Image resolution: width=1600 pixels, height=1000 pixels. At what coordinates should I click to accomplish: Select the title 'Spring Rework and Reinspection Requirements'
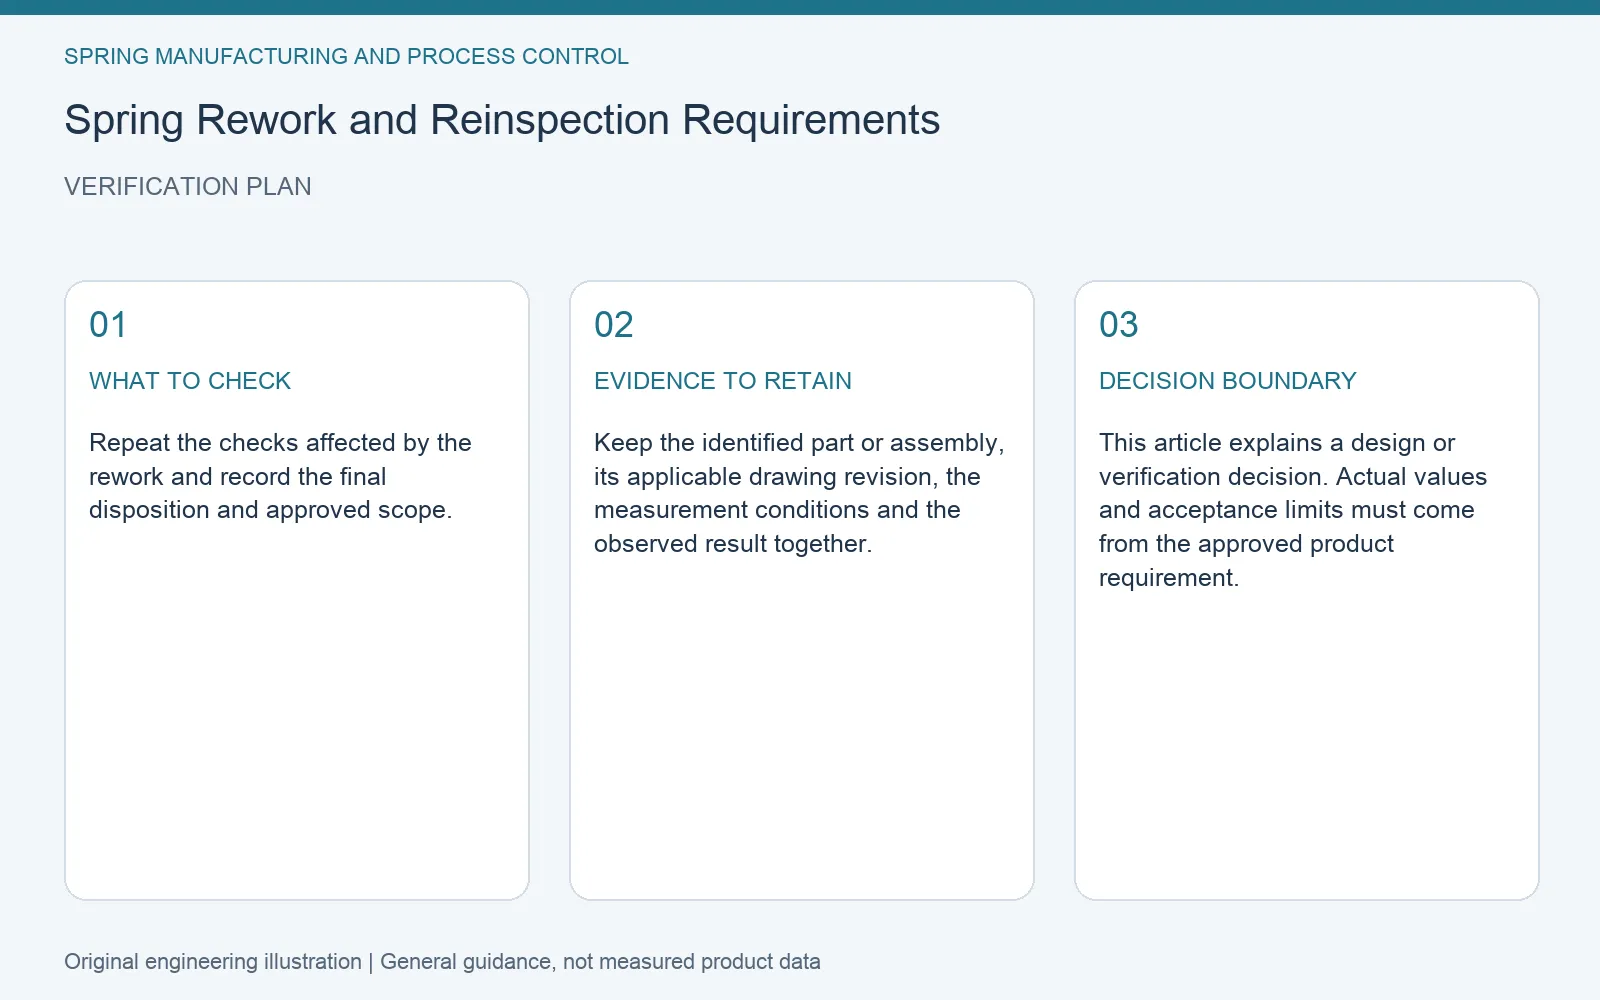(502, 120)
